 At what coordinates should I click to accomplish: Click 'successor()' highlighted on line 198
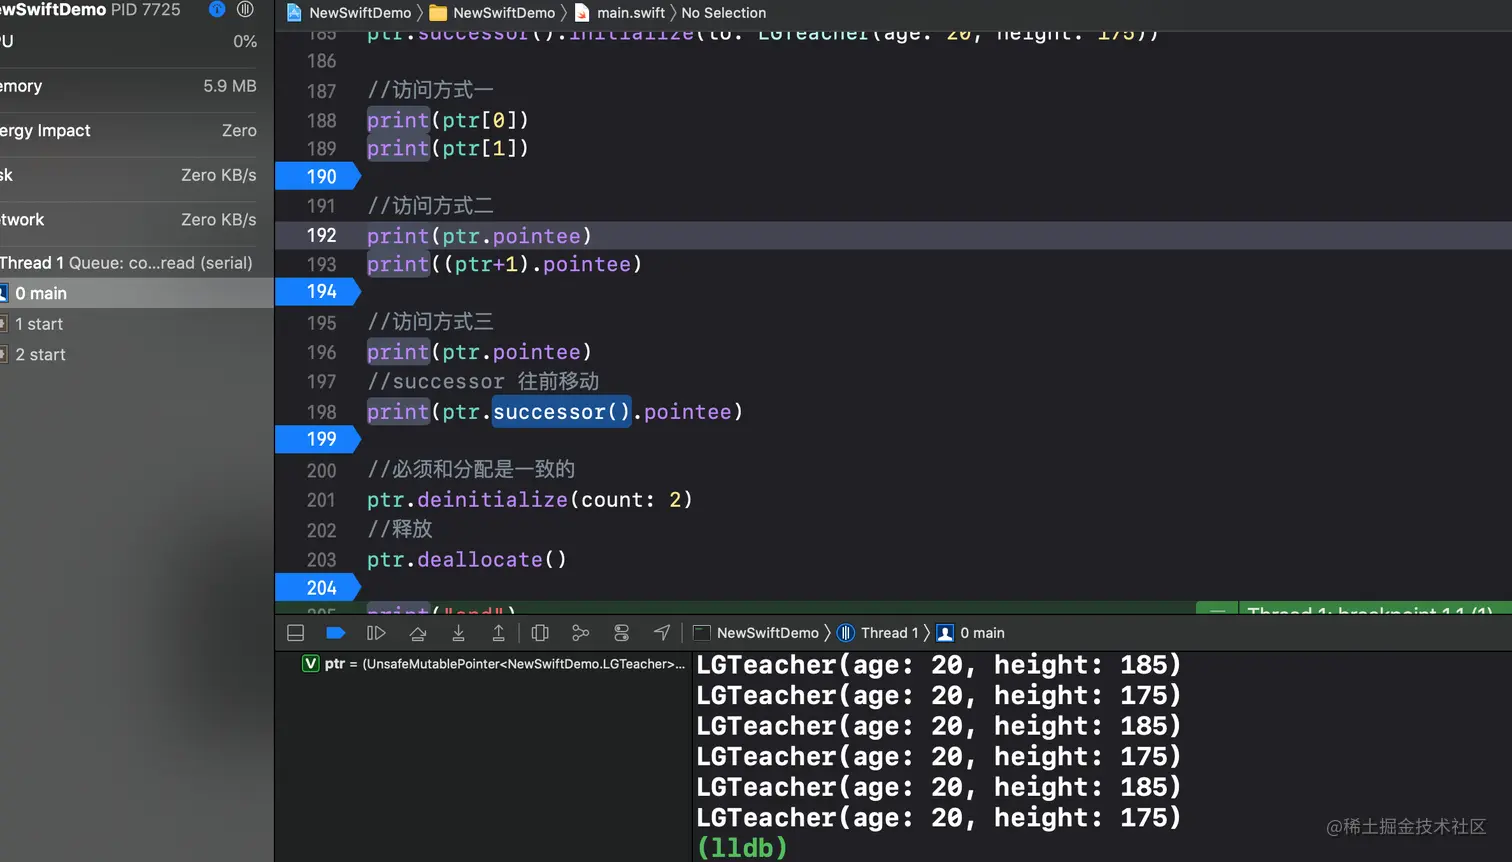pos(561,412)
